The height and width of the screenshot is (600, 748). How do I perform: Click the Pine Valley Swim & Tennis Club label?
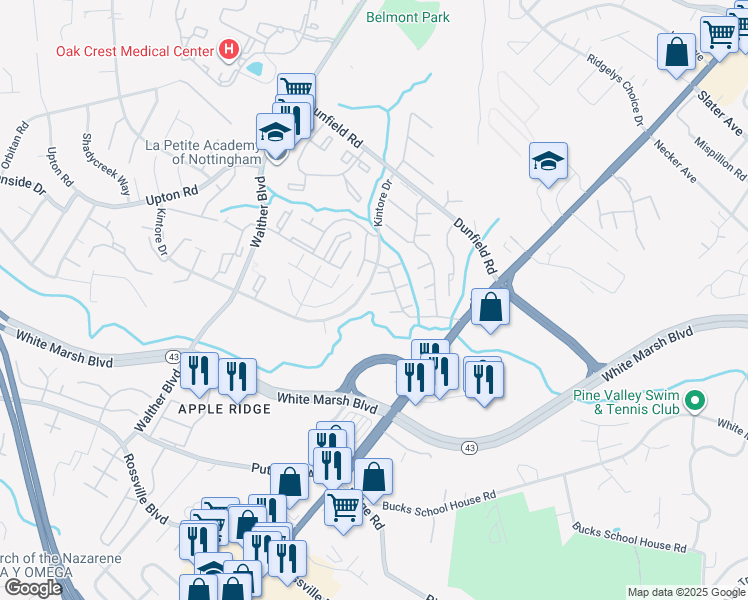(626, 402)
